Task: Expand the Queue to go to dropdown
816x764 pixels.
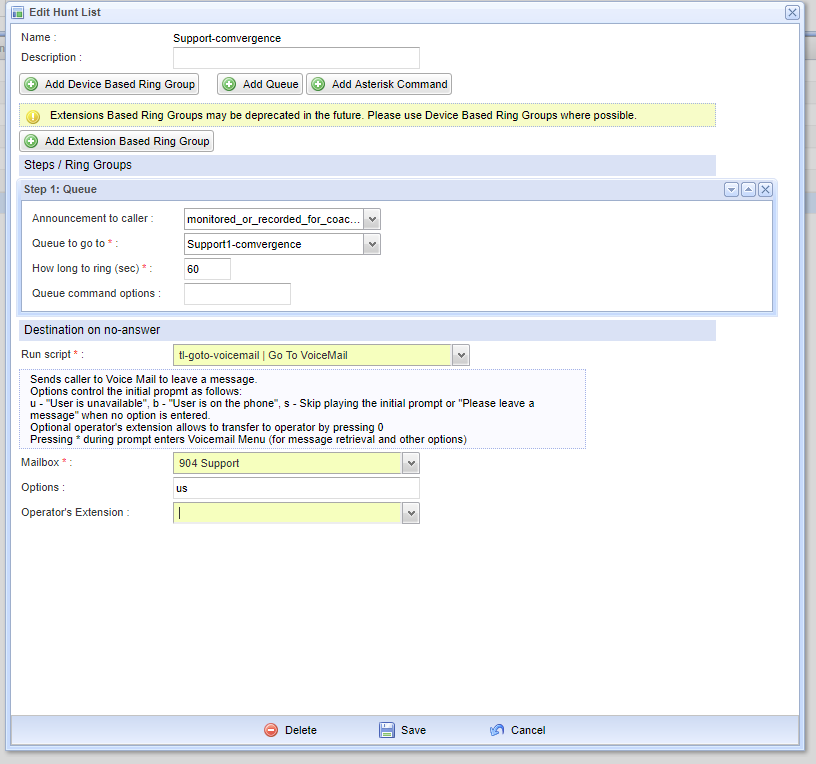Action: click(x=372, y=244)
